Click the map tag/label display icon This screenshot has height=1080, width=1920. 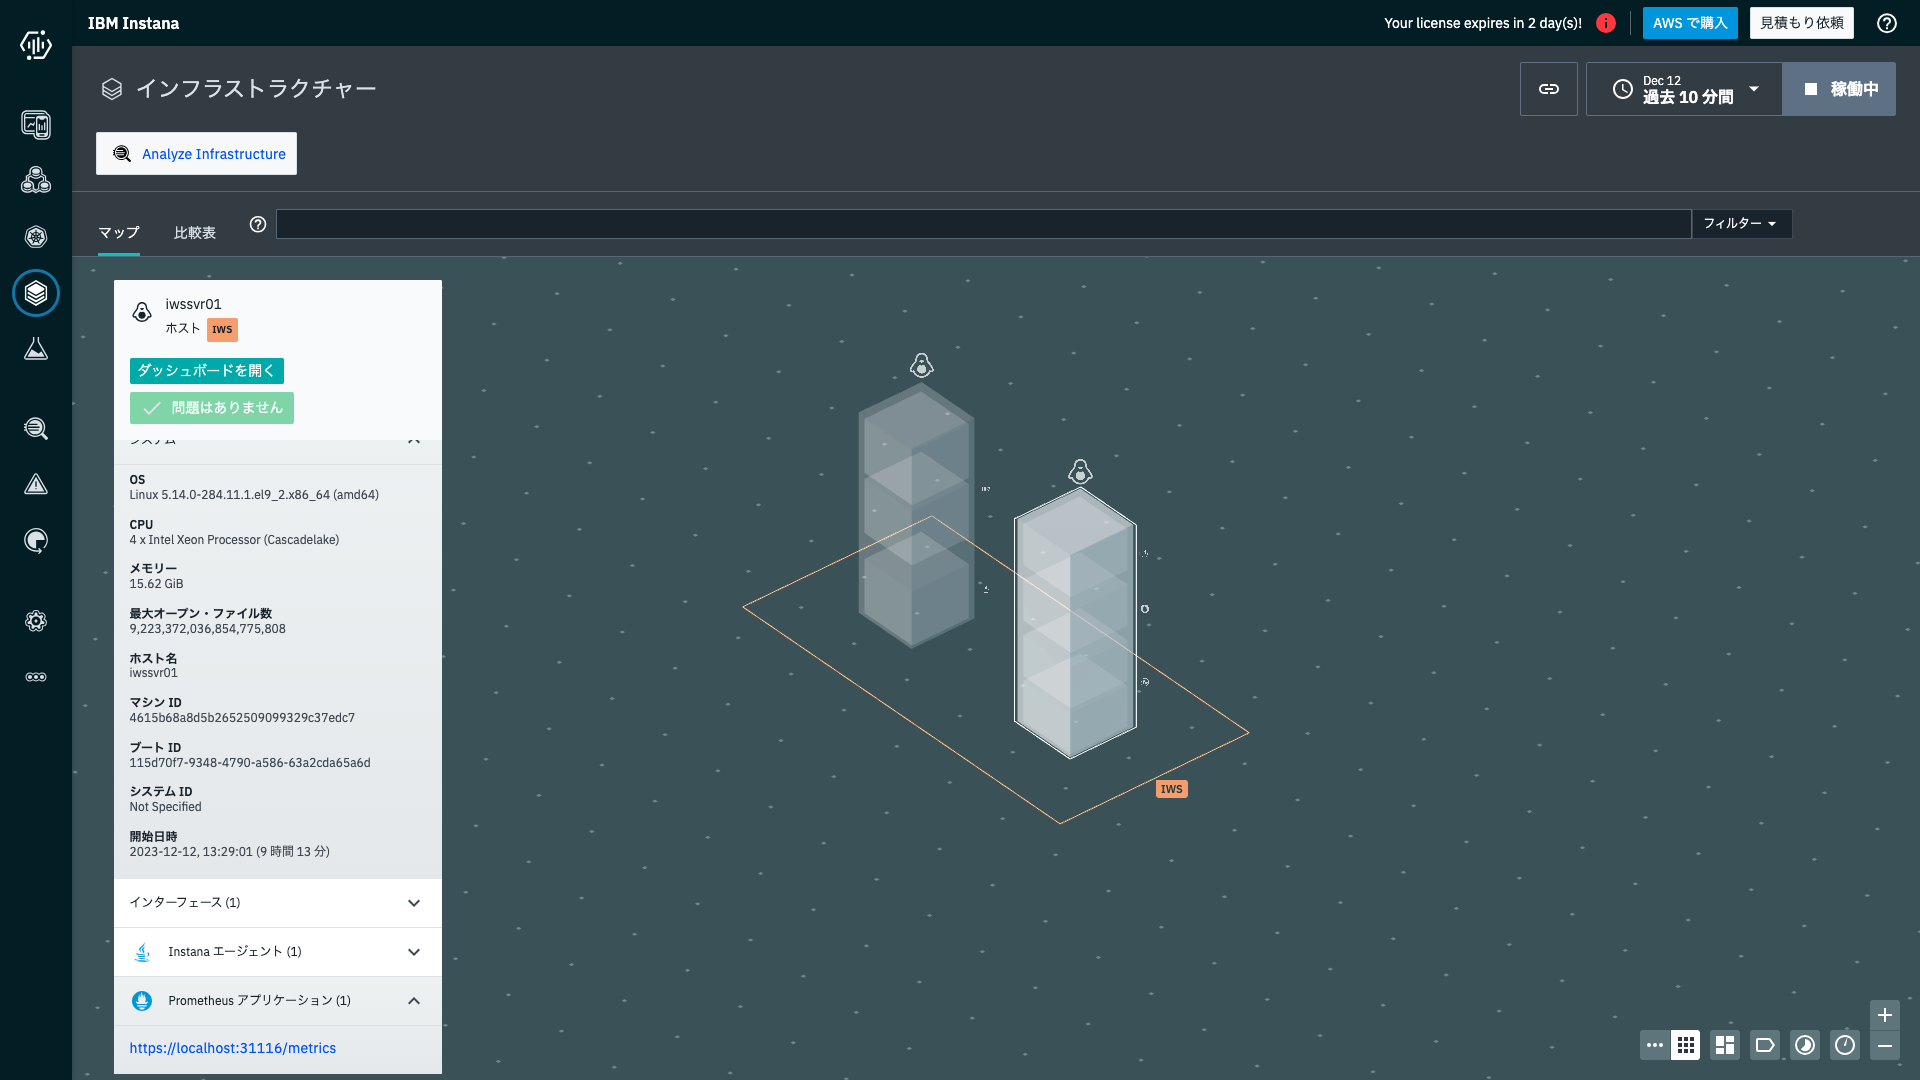pos(1765,1045)
